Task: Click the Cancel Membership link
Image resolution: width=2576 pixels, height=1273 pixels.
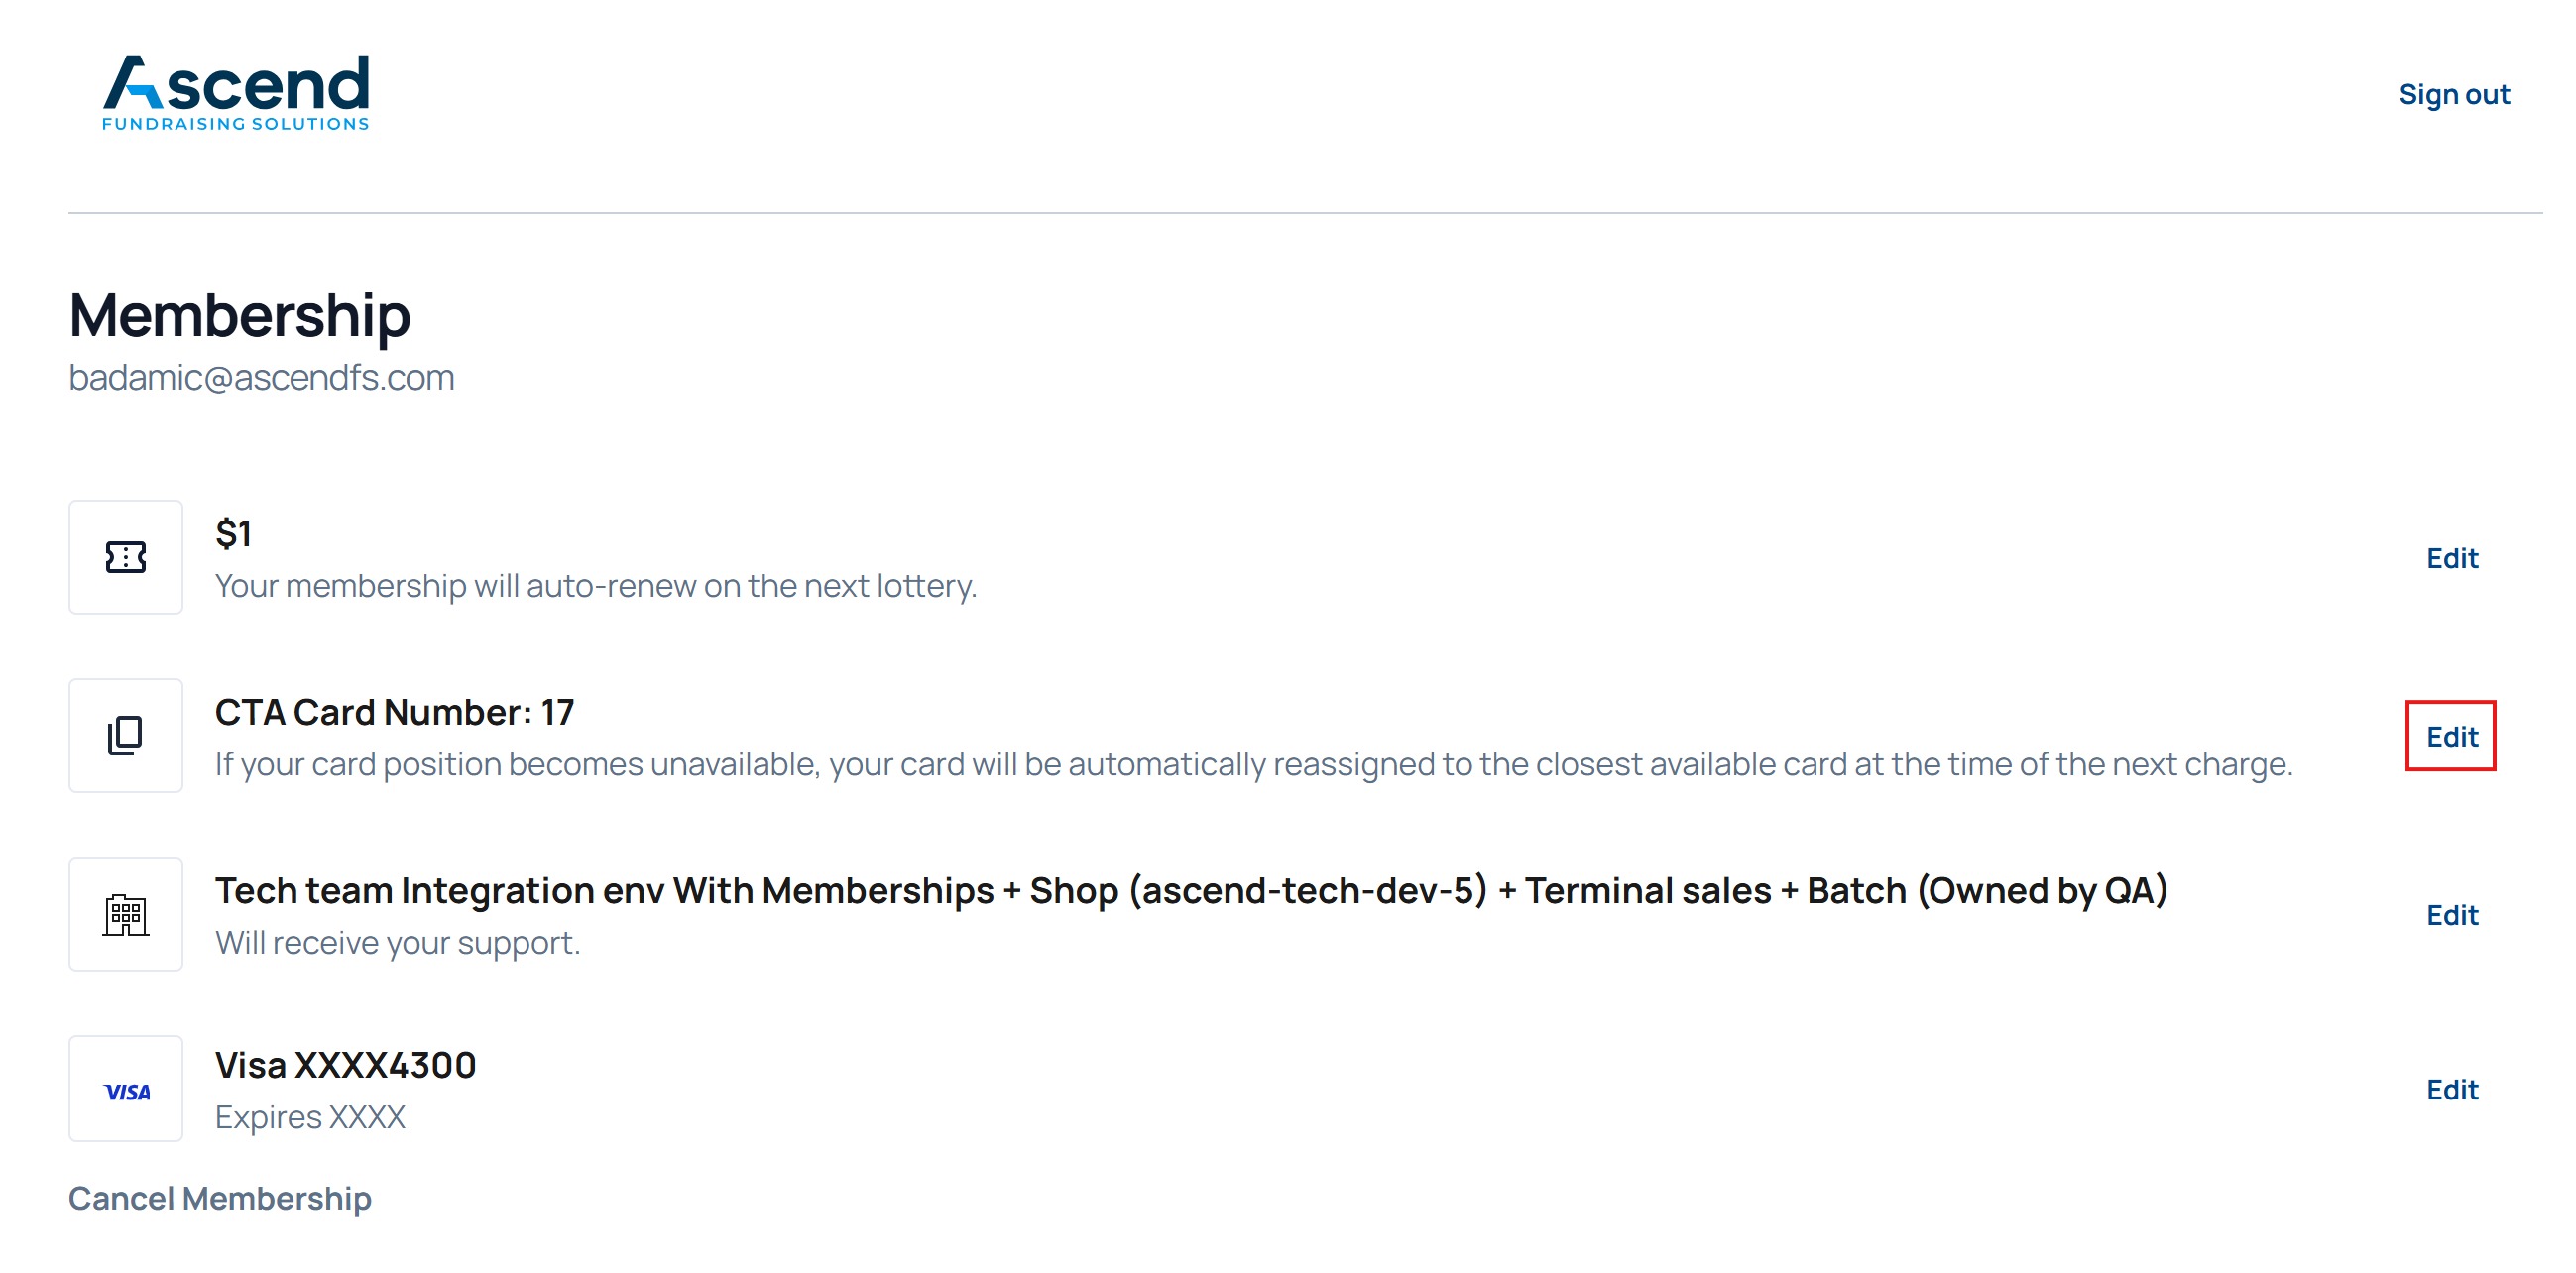Action: [x=220, y=1198]
